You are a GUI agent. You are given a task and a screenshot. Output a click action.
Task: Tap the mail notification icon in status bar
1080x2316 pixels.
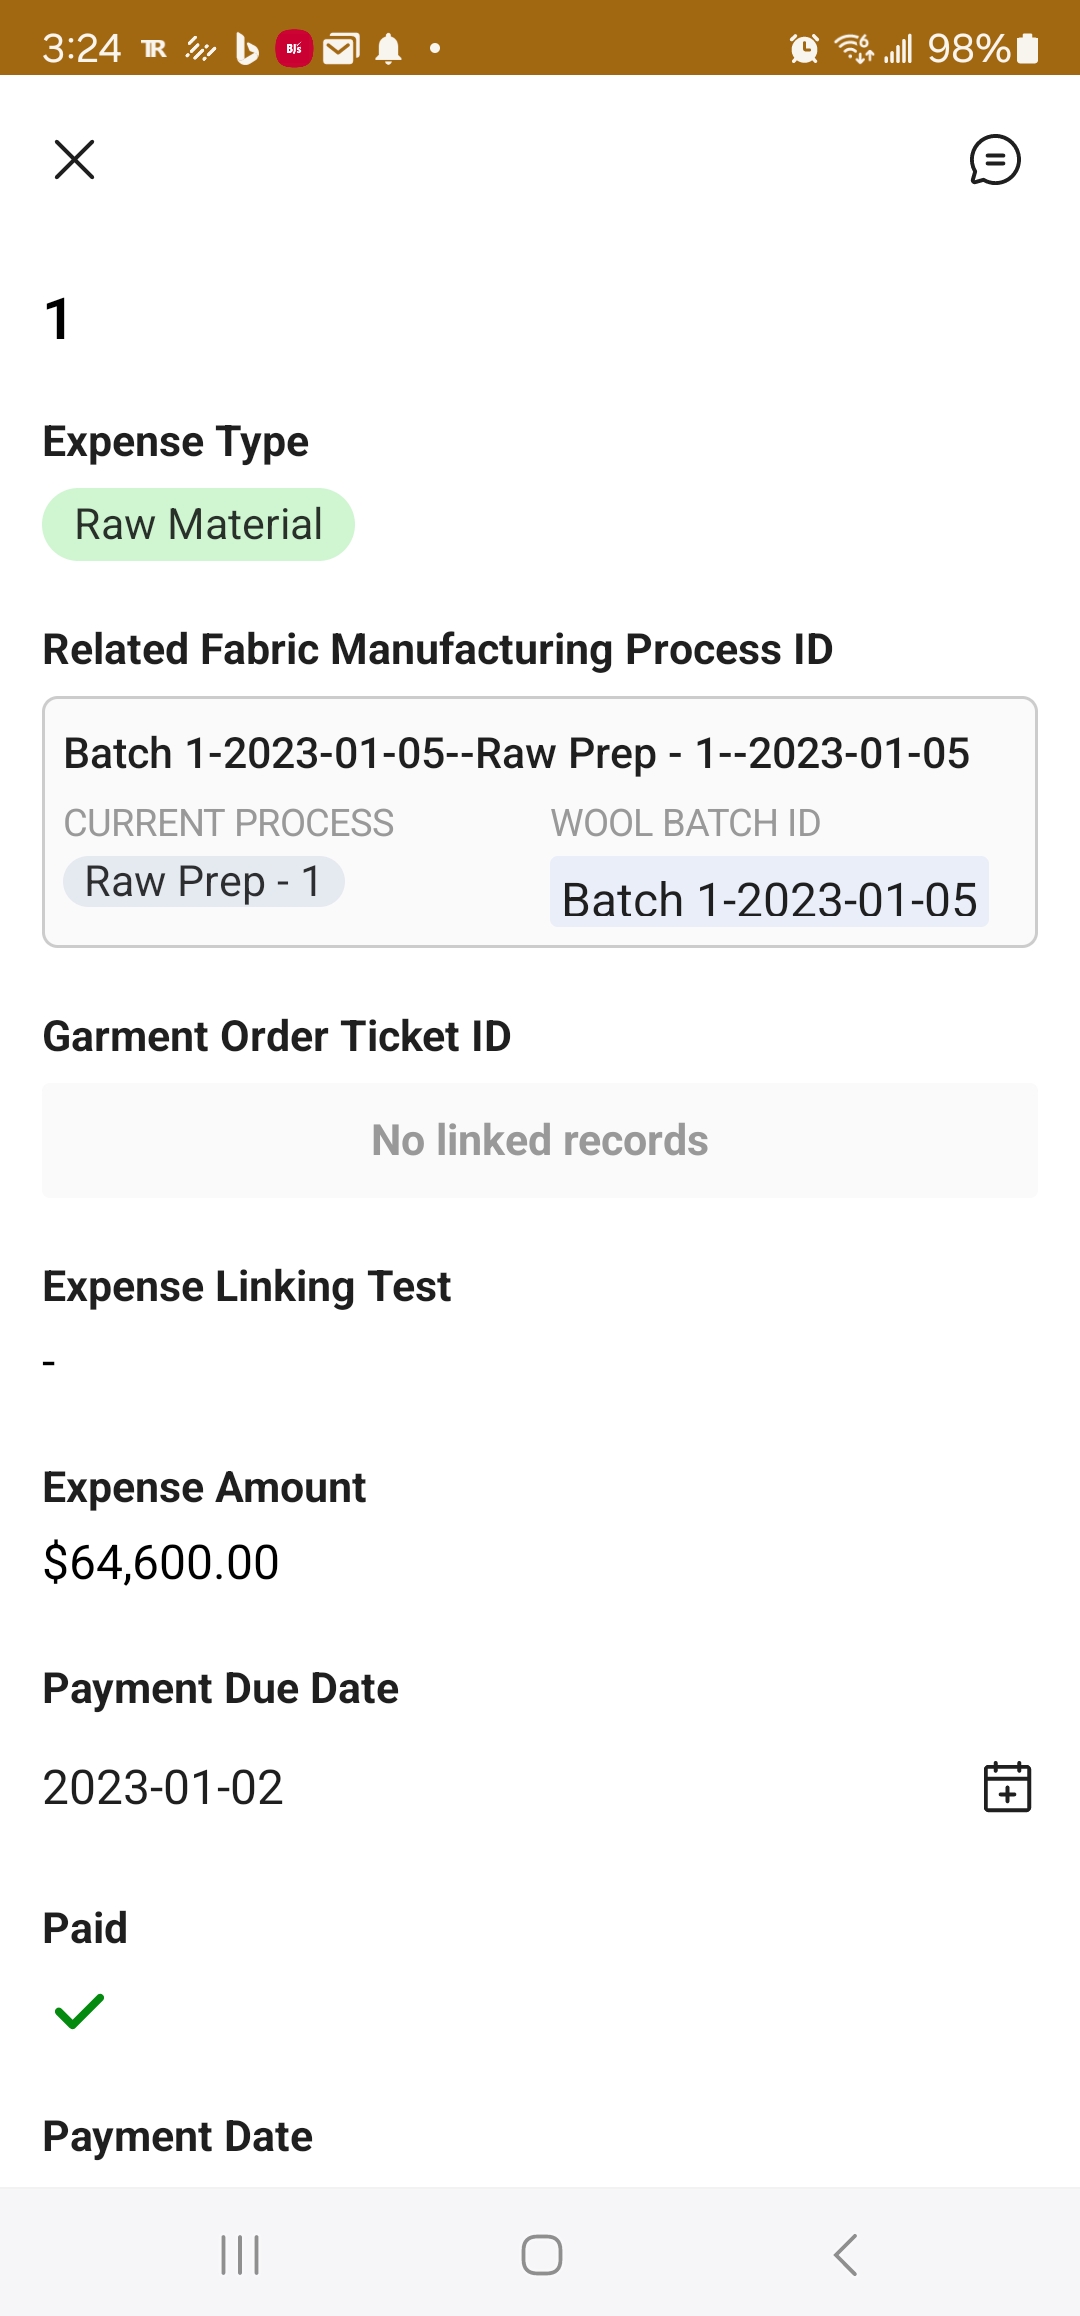(x=341, y=48)
